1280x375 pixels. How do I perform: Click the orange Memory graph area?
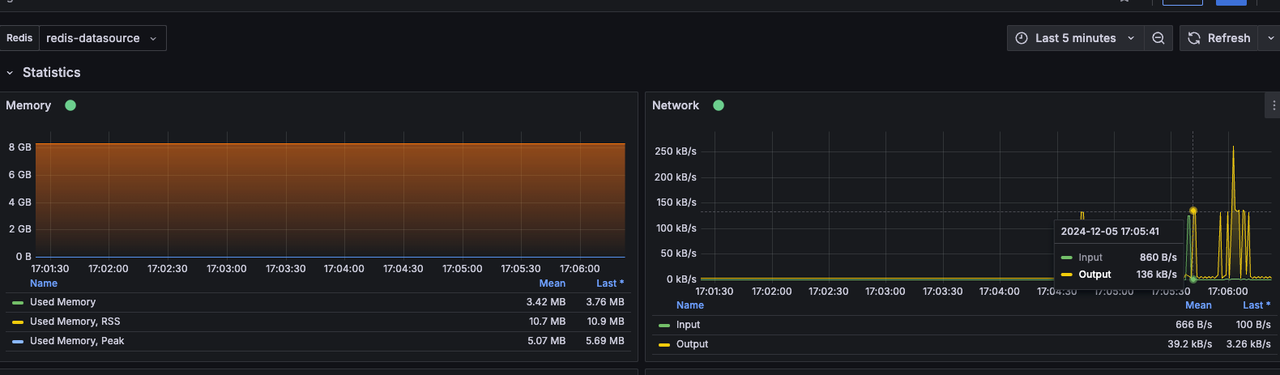coord(330,200)
